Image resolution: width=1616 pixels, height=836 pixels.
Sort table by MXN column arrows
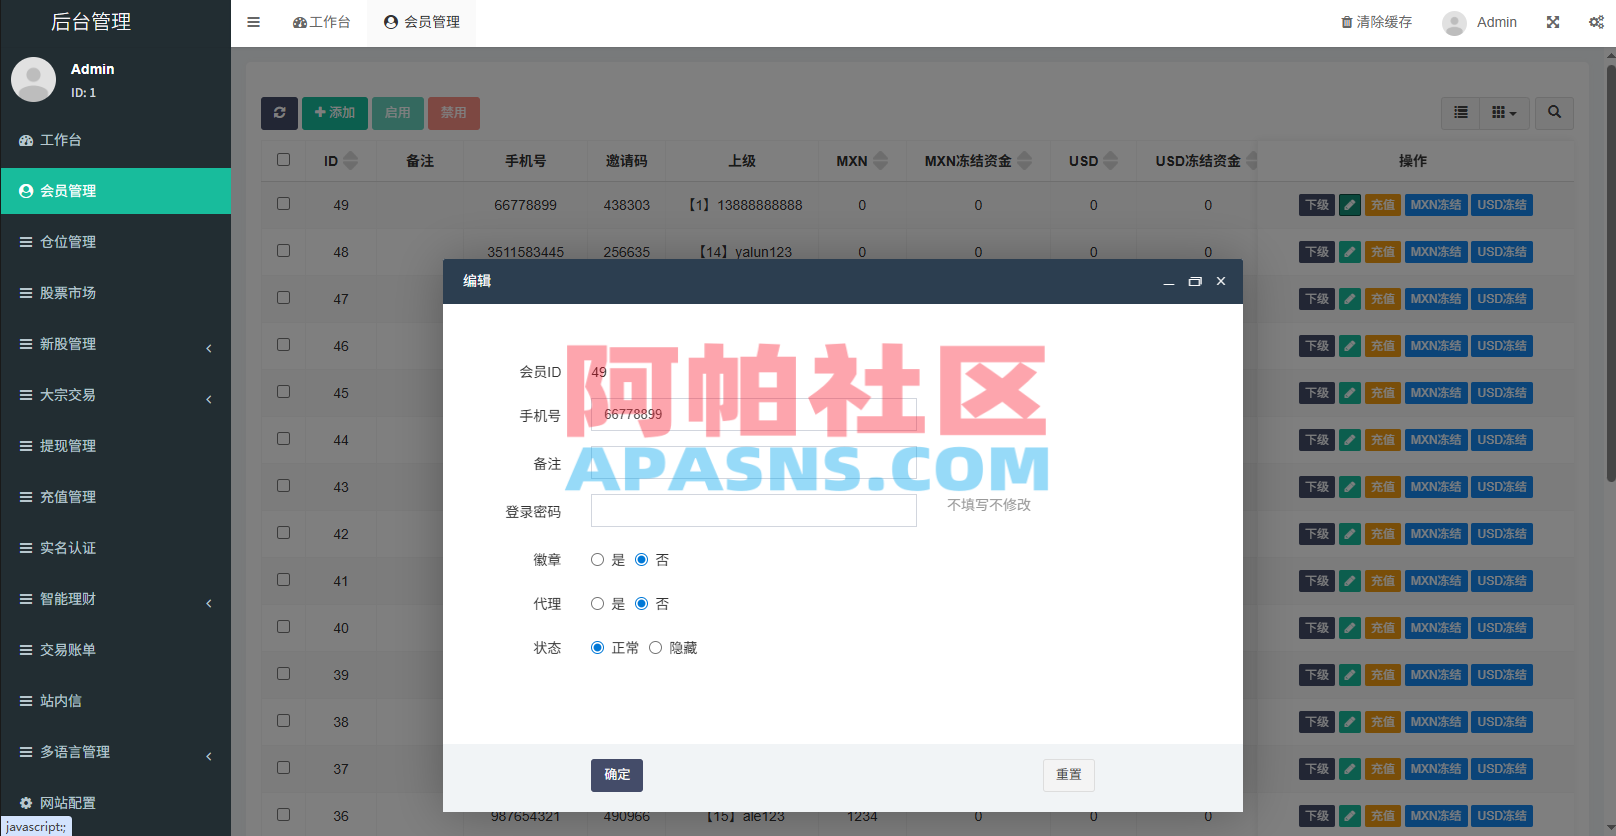[x=880, y=161]
